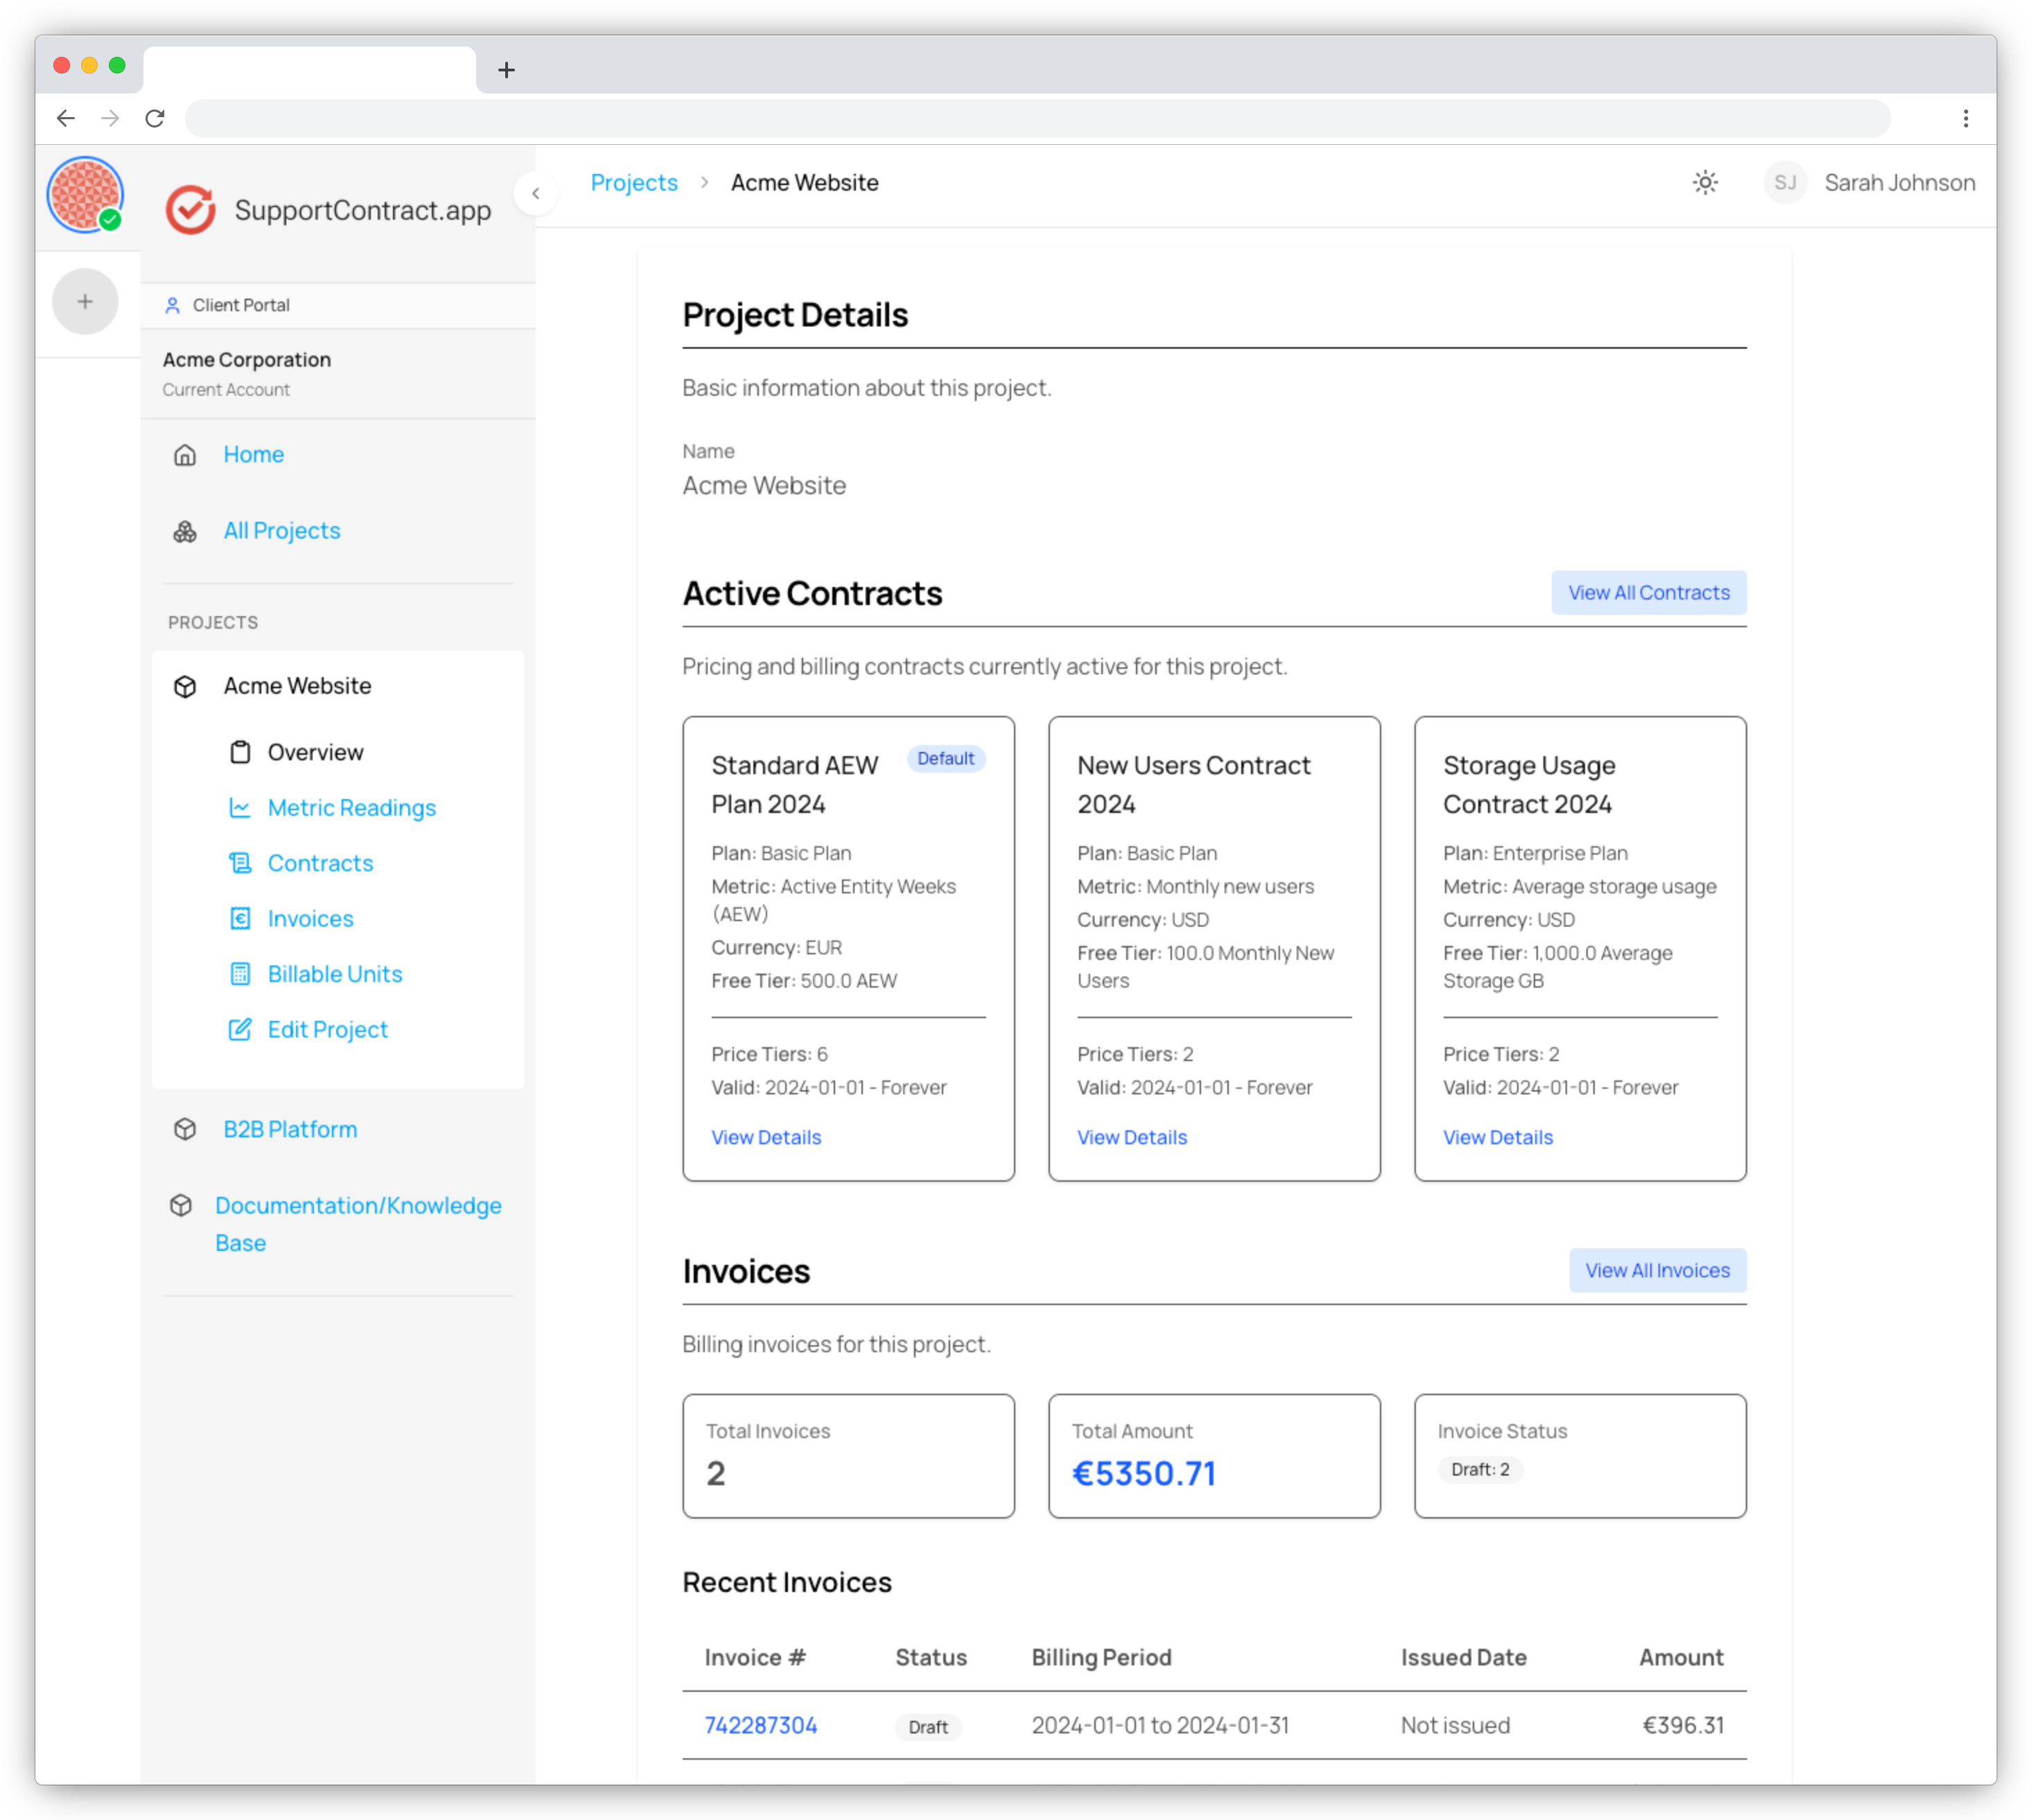The image size is (2032, 1820).
Task: Open invoice 742287304
Action: pyautogui.click(x=761, y=1724)
